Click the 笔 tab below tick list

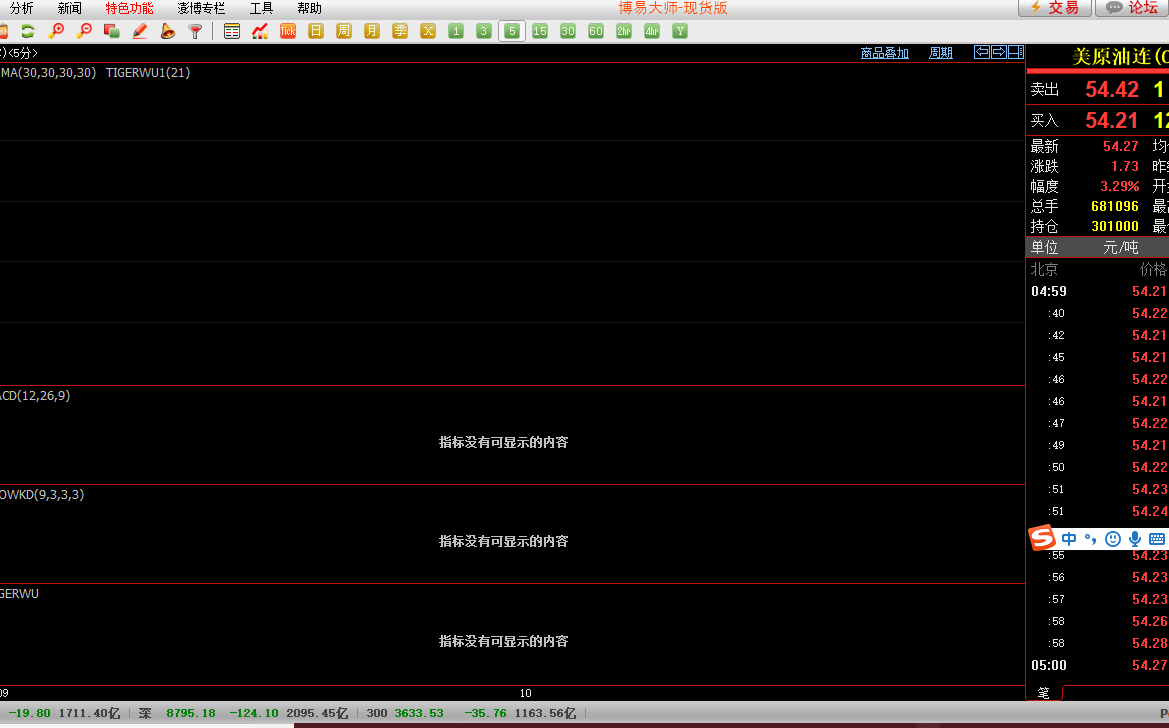click(x=1043, y=692)
